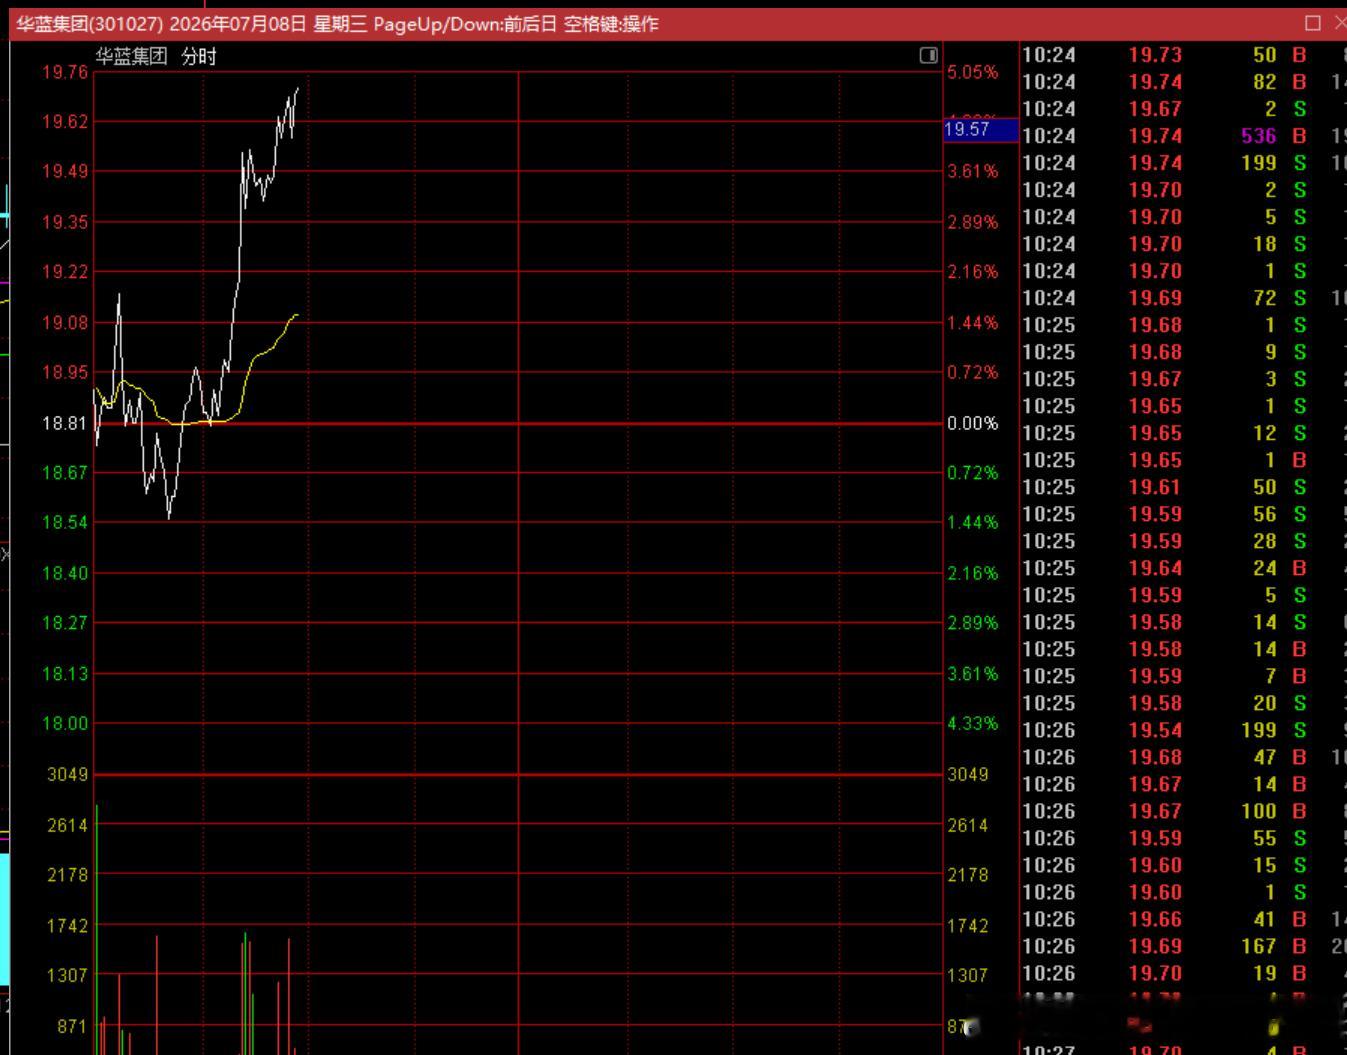Click the tick volume 9 at price 19.68

[x=1271, y=352]
